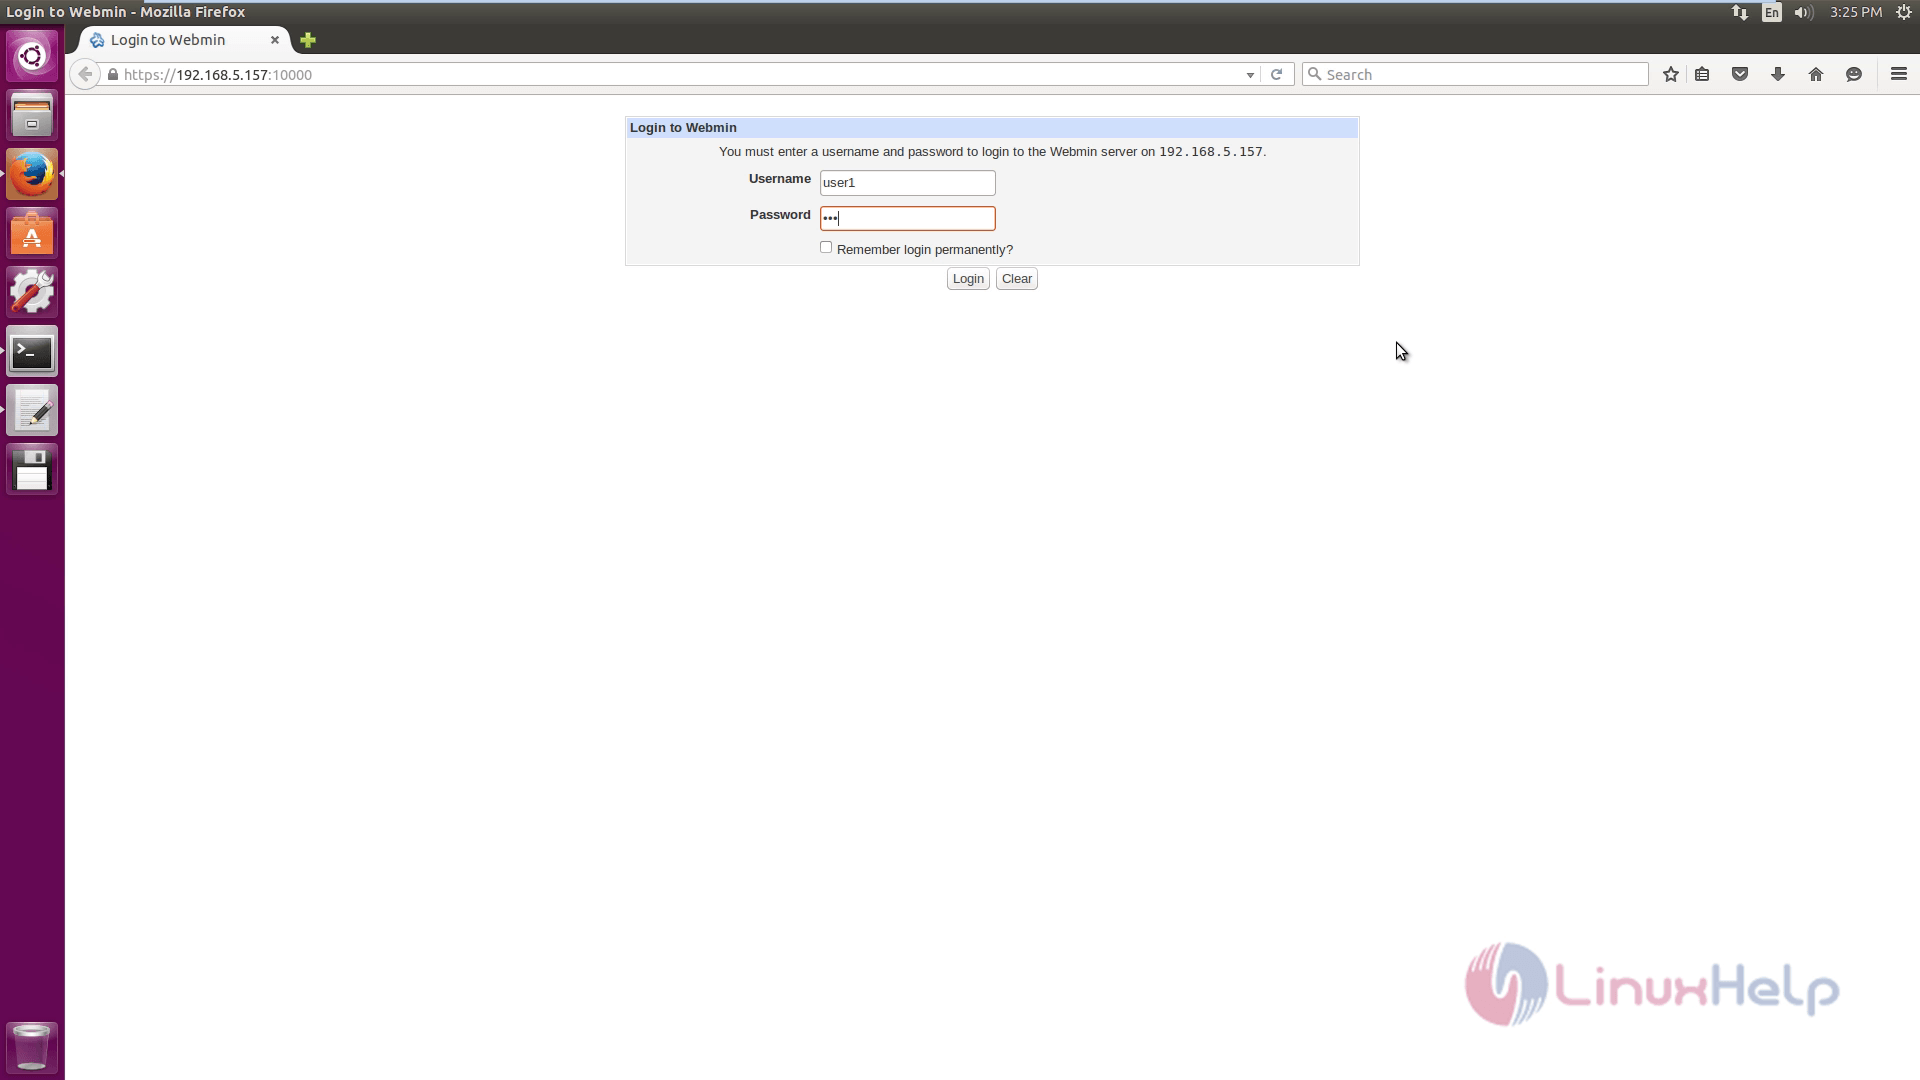Expand the Firefox address bar dropdown
This screenshot has height=1080, width=1920.
pyautogui.click(x=1250, y=74)
